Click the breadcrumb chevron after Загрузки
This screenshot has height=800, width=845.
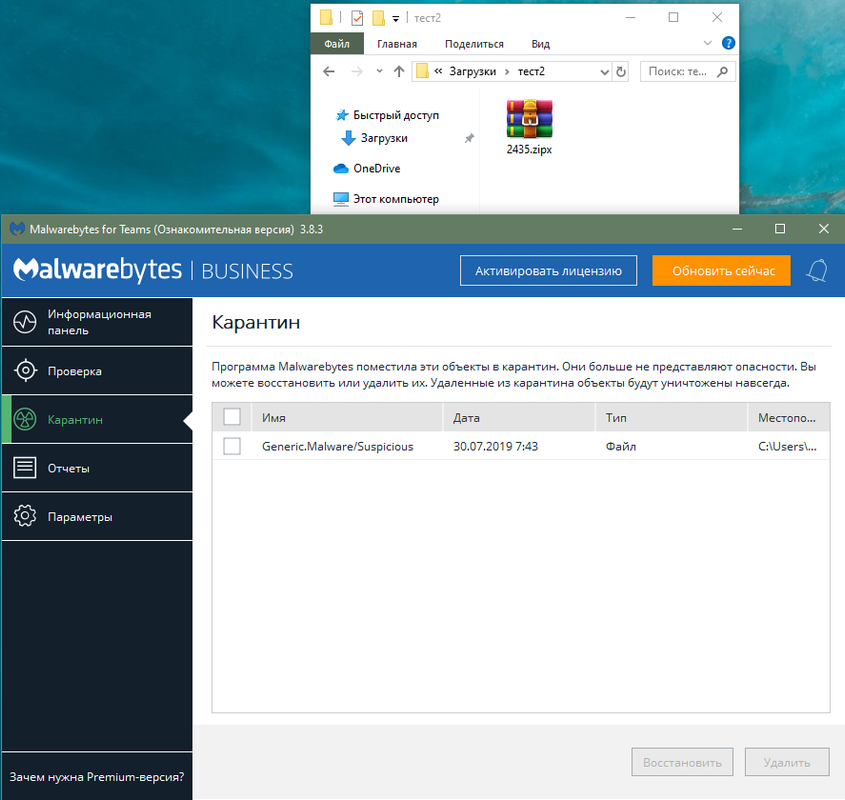click(x=507, y=71)
